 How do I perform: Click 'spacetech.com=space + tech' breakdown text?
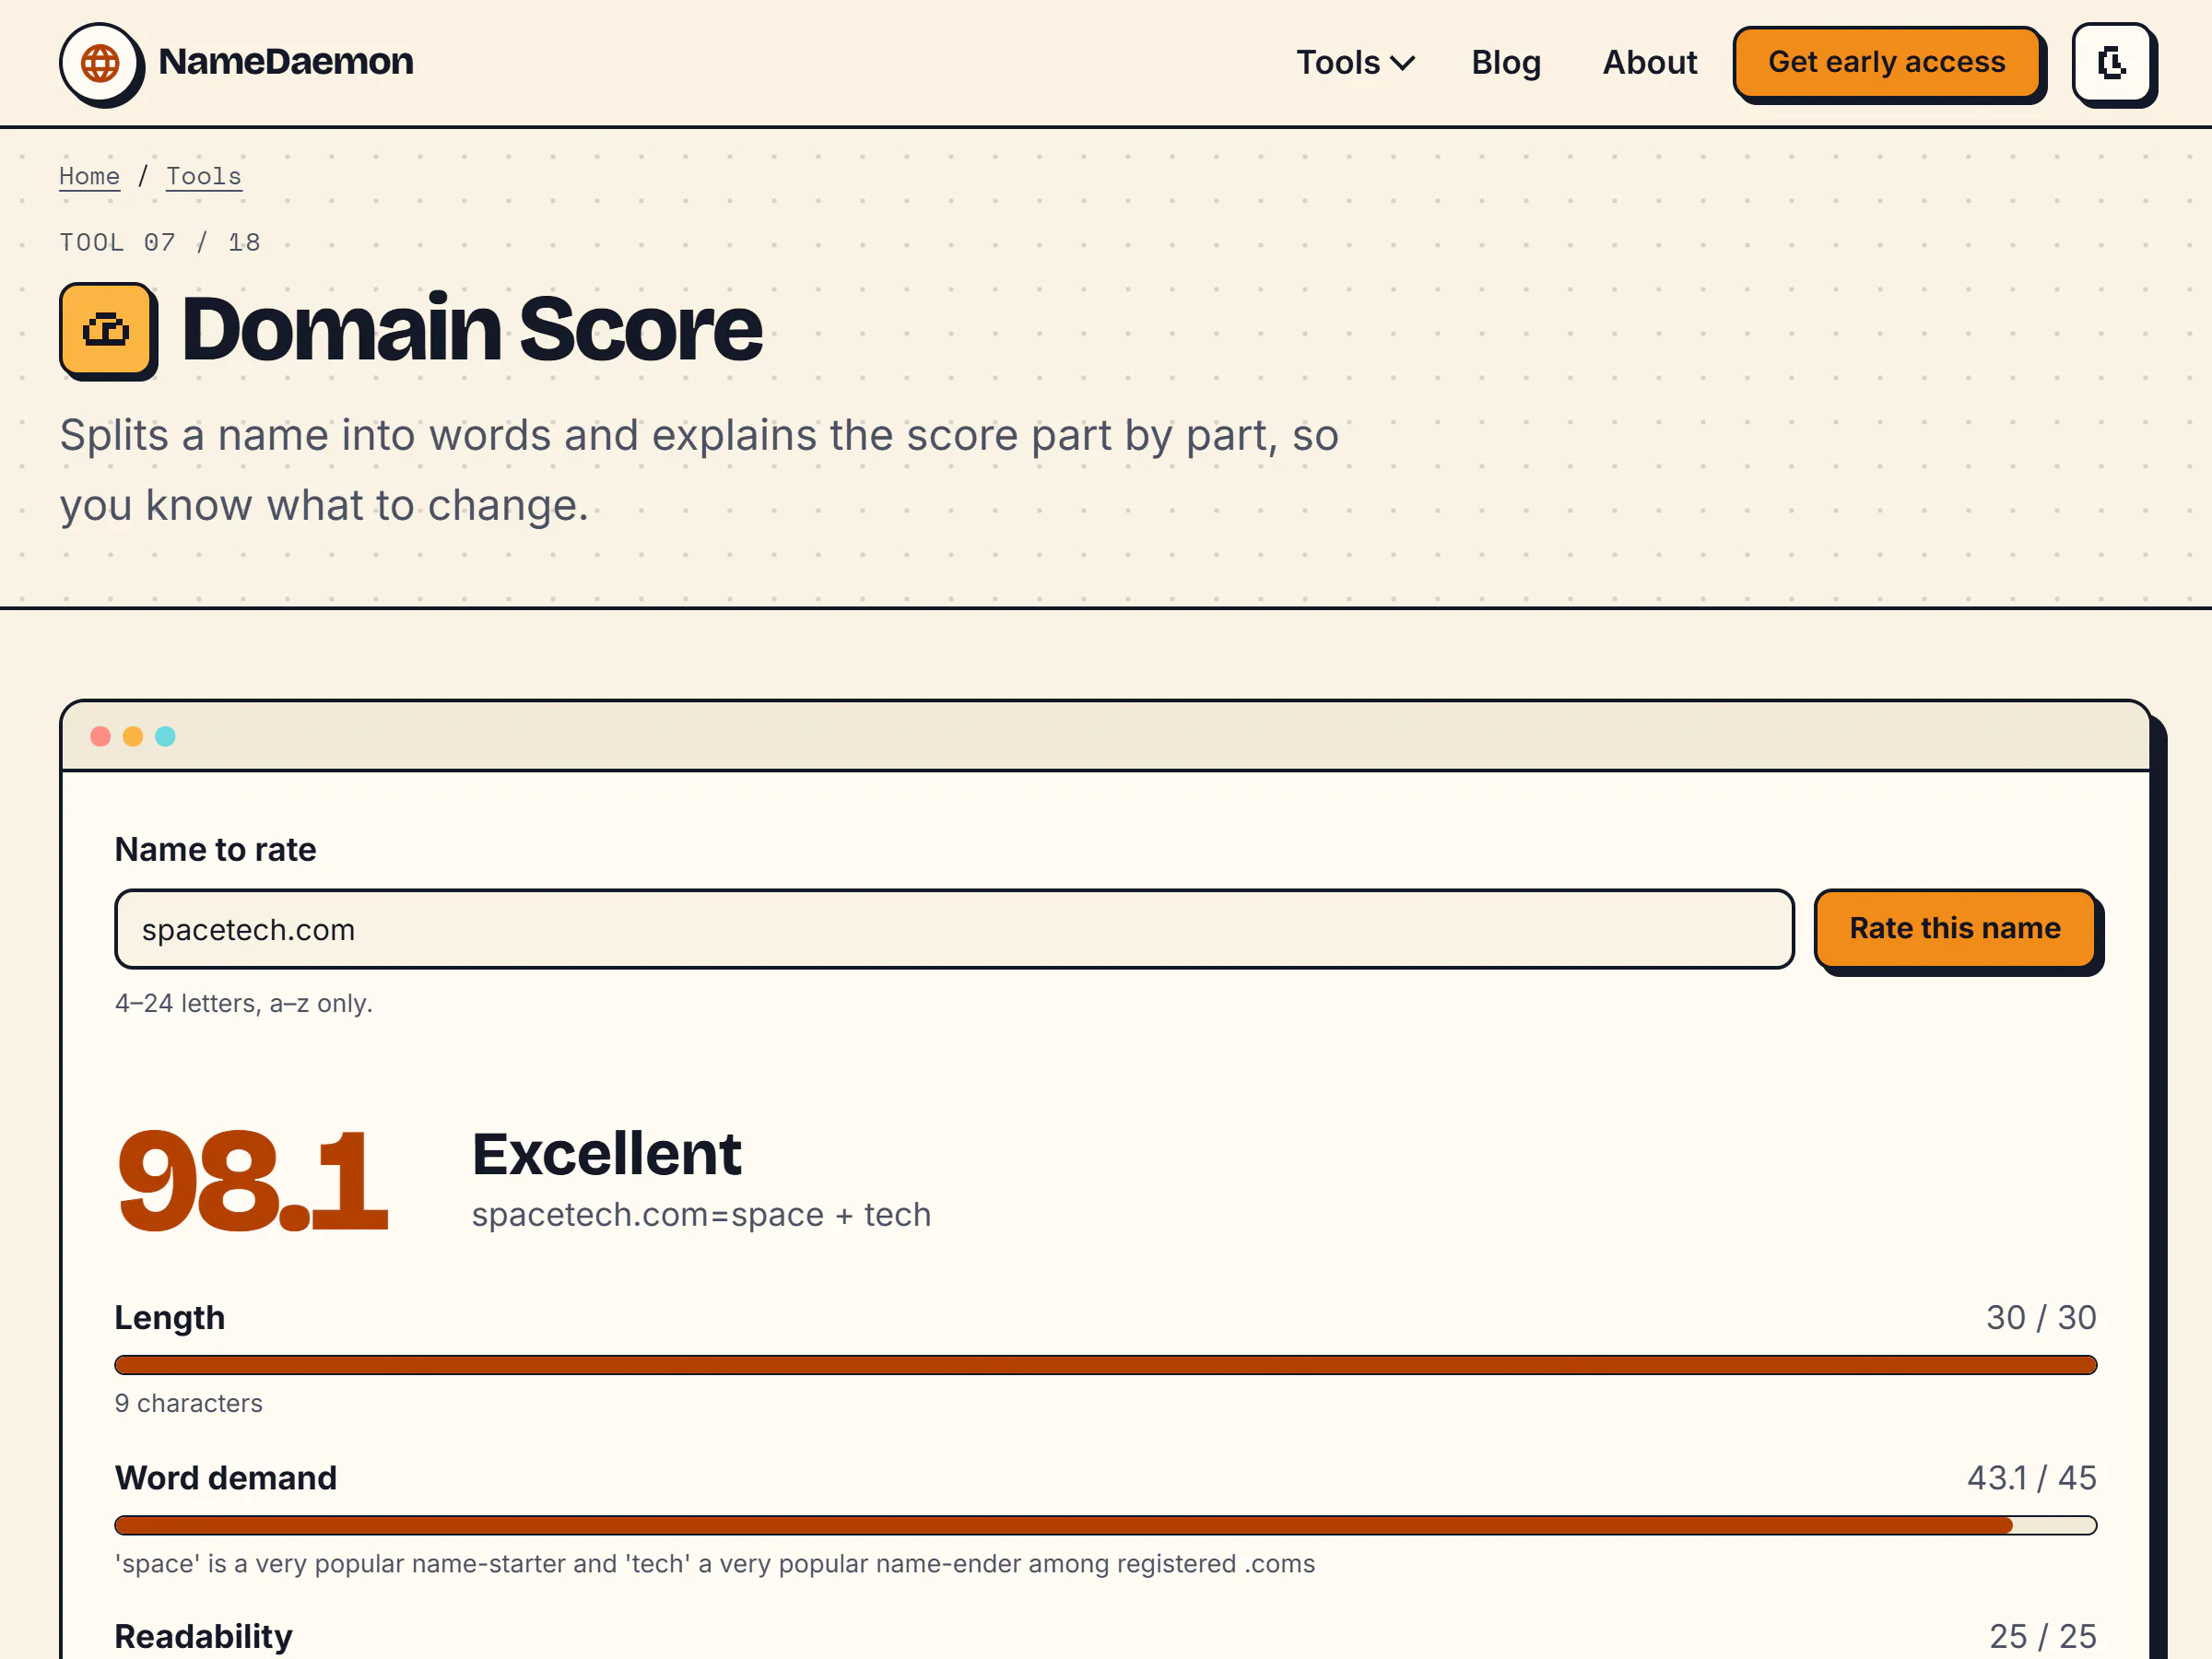coord(701,1214)
